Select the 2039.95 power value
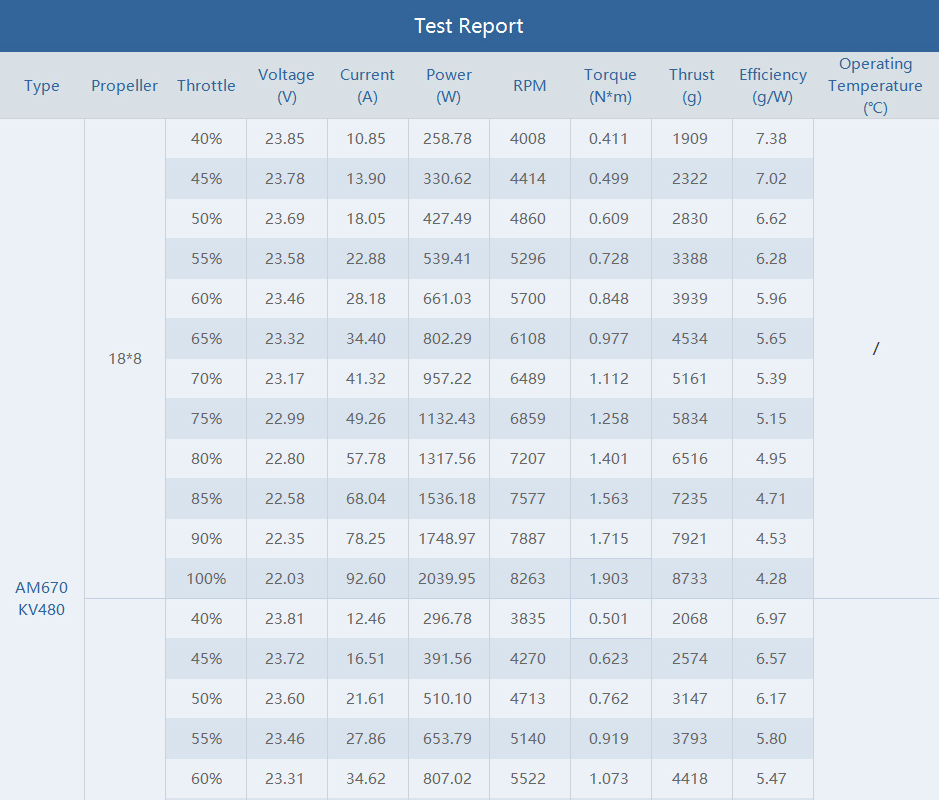The height and width of the screenshot is (800, 942). pos(449,578)
